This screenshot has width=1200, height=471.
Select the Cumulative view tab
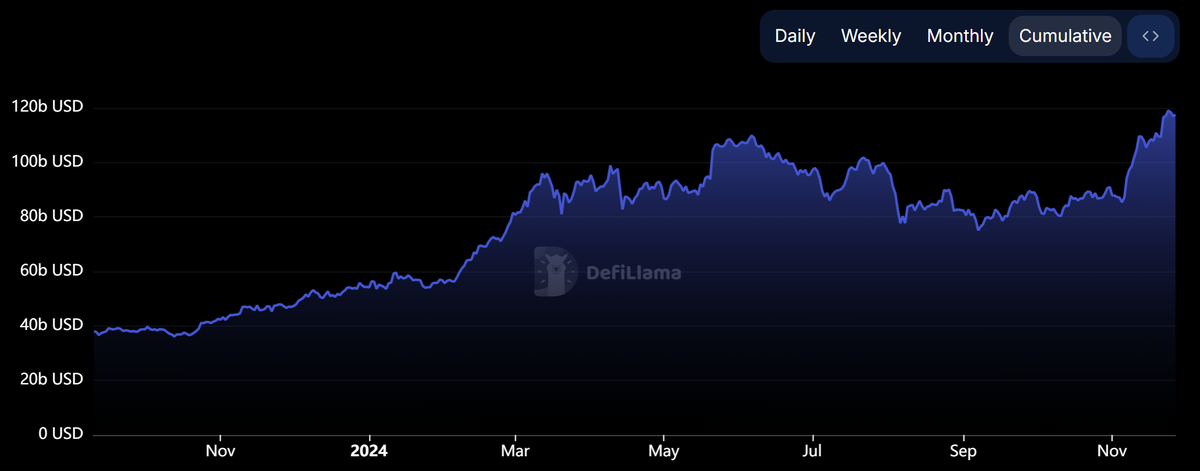pos(1065,36)
